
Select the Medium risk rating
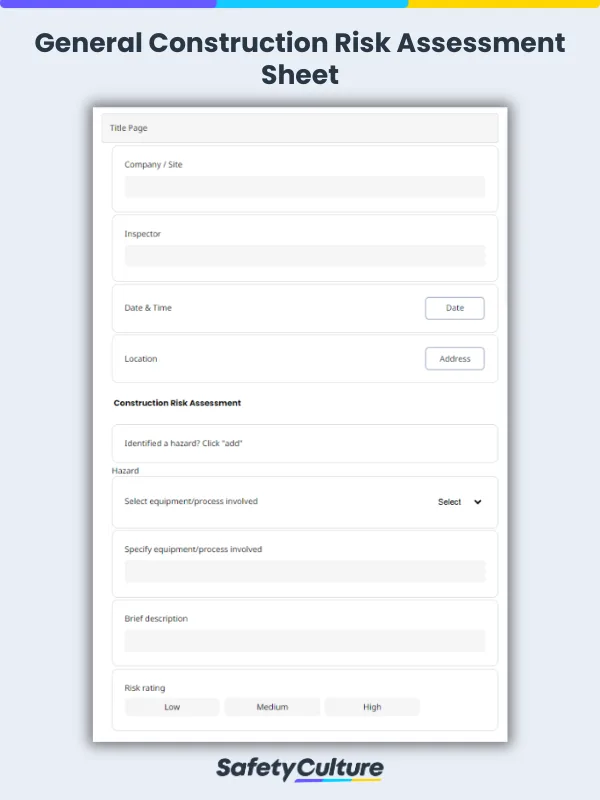tap(272, 707)
